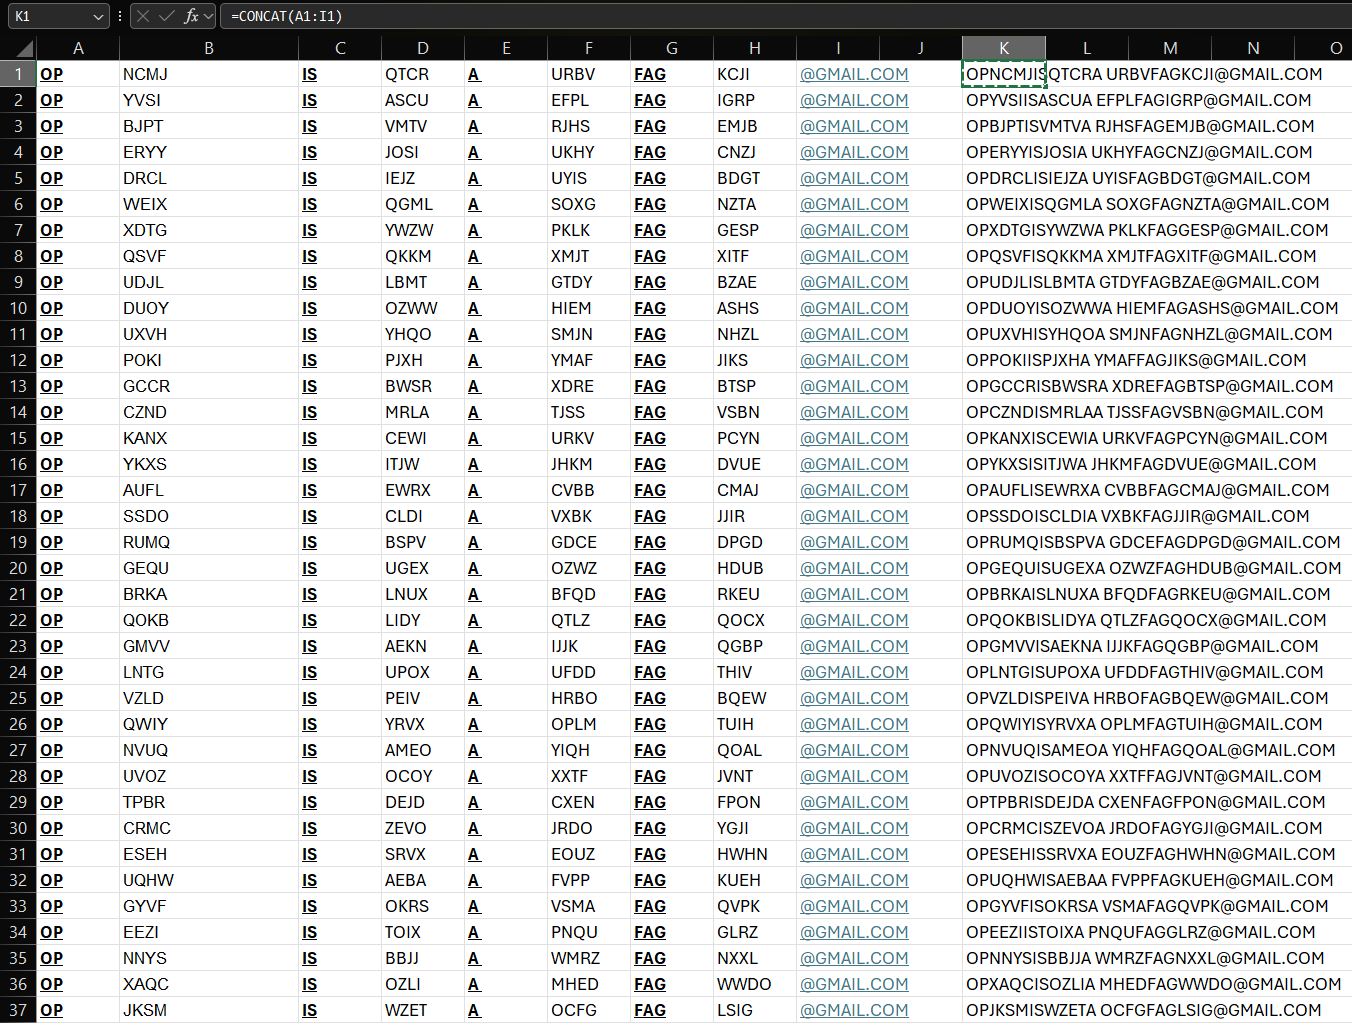This screenshot has width=1352, height=1023.
Task: Open the @GMAIL.COM link in row 1
Action: click(854, 74)
